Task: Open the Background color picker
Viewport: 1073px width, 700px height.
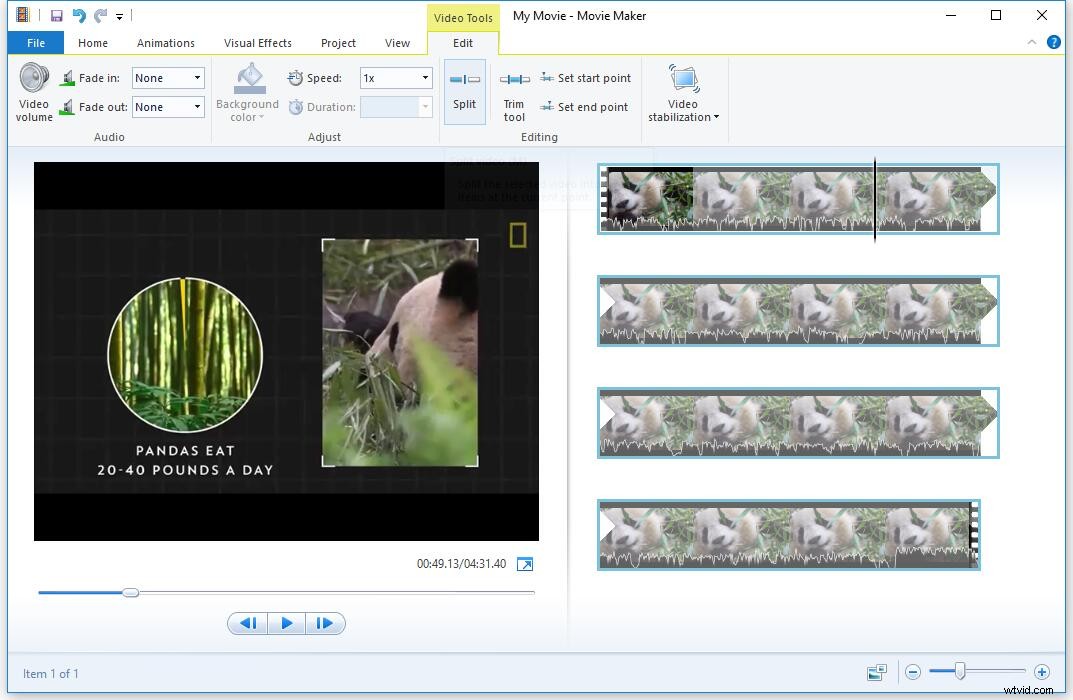Action: (246, 92)
